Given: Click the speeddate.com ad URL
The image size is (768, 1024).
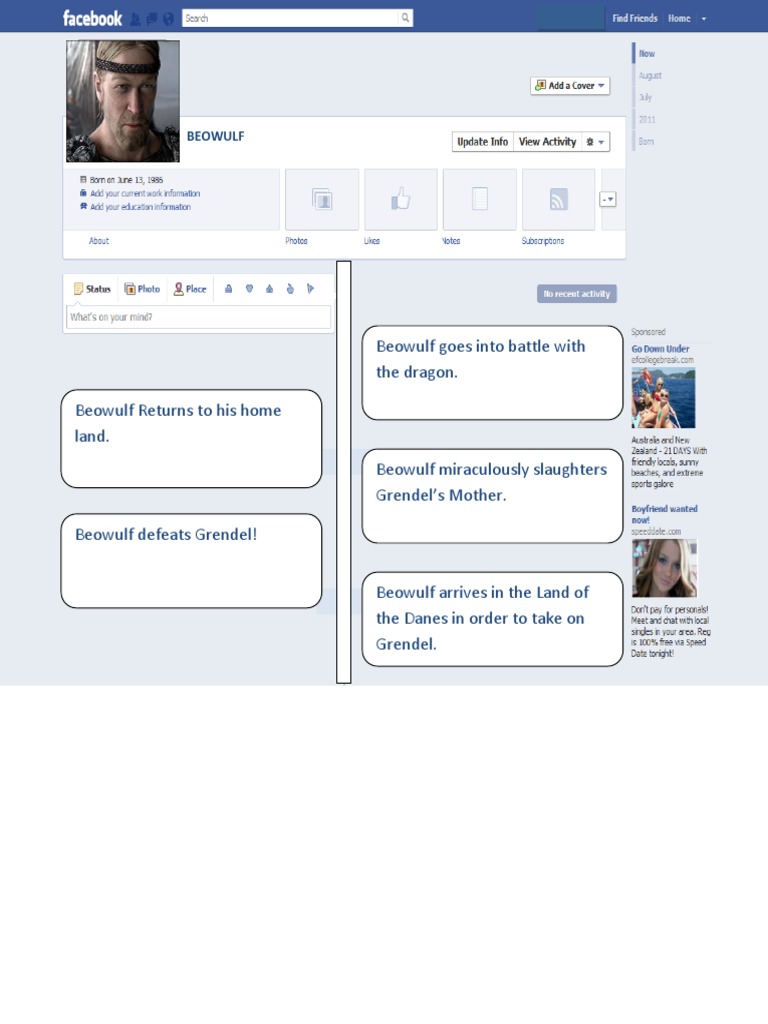Looking at the screenshot, I should click(656, 532).
